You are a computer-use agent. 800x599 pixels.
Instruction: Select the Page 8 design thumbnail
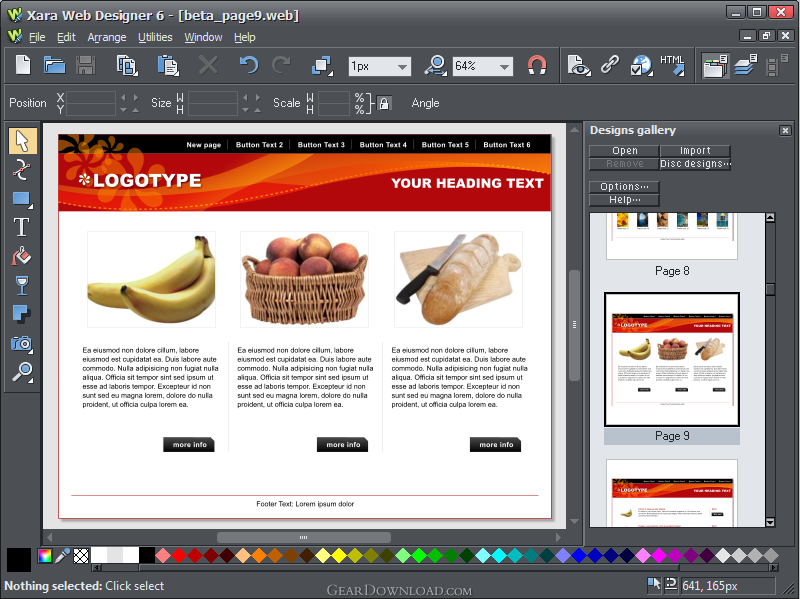[x=672, y=236]
